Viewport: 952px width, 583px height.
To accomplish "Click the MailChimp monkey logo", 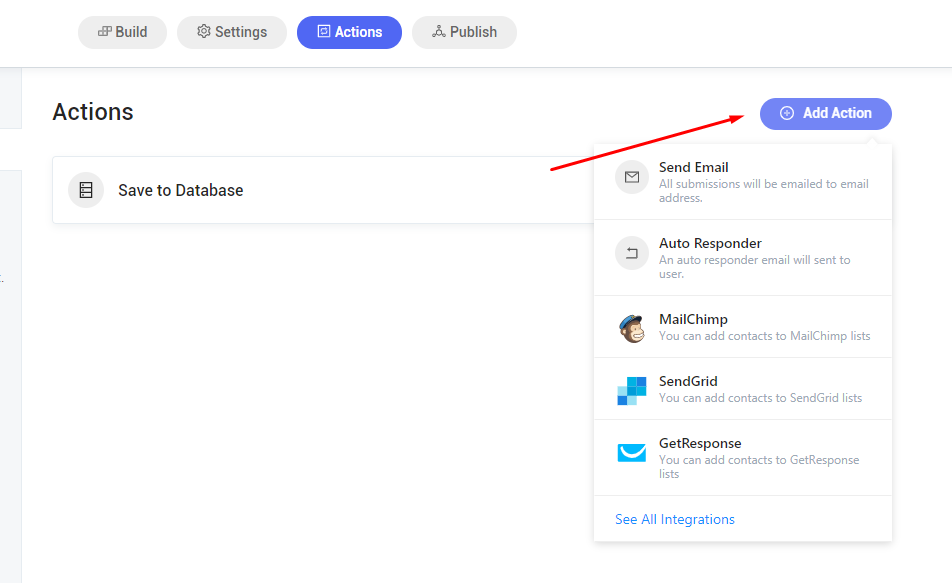I will tap(632, 329).
